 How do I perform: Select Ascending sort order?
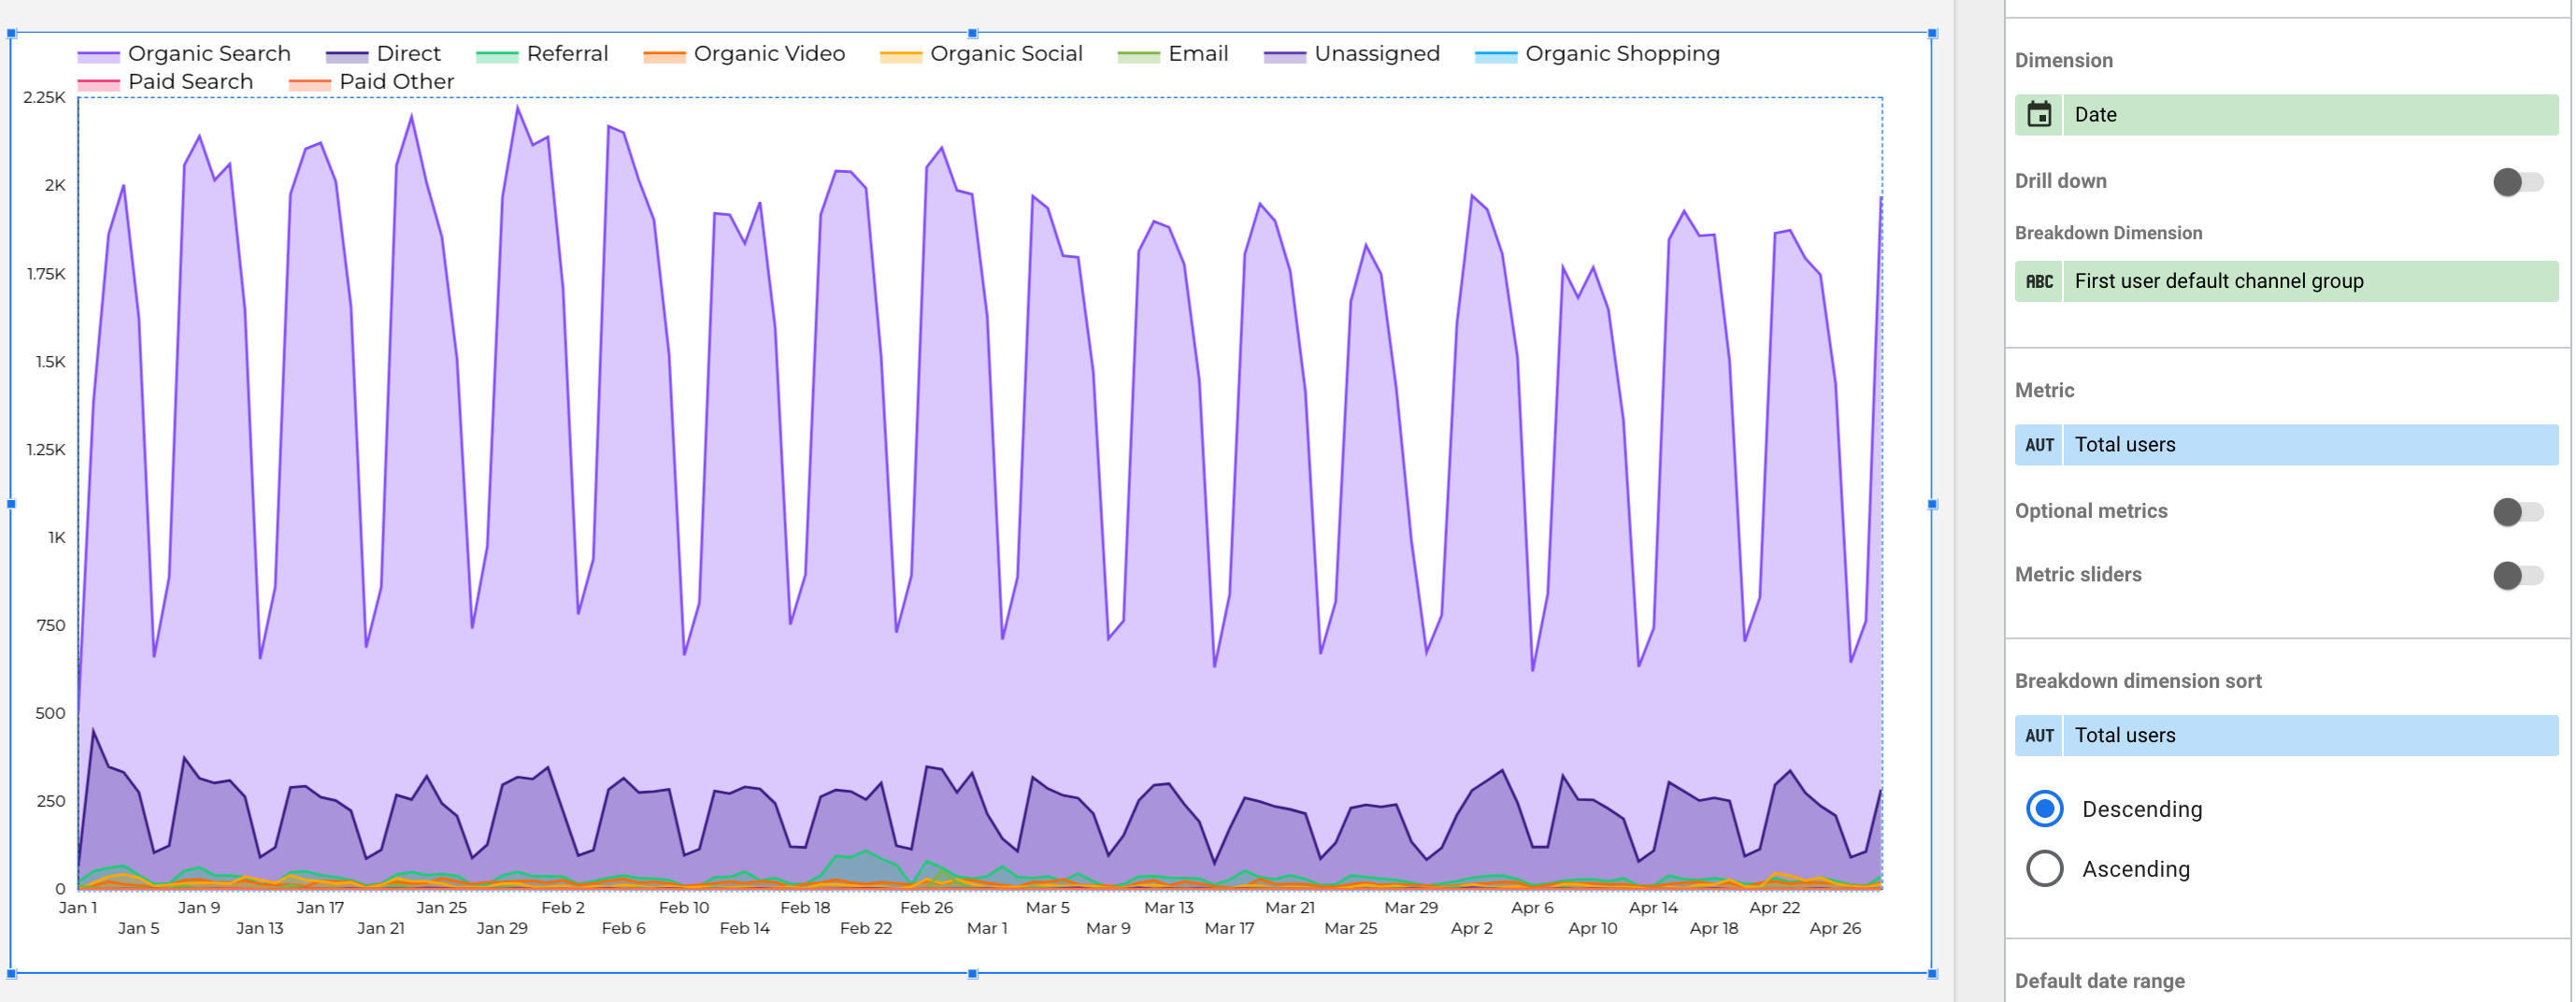[2044, 869]
